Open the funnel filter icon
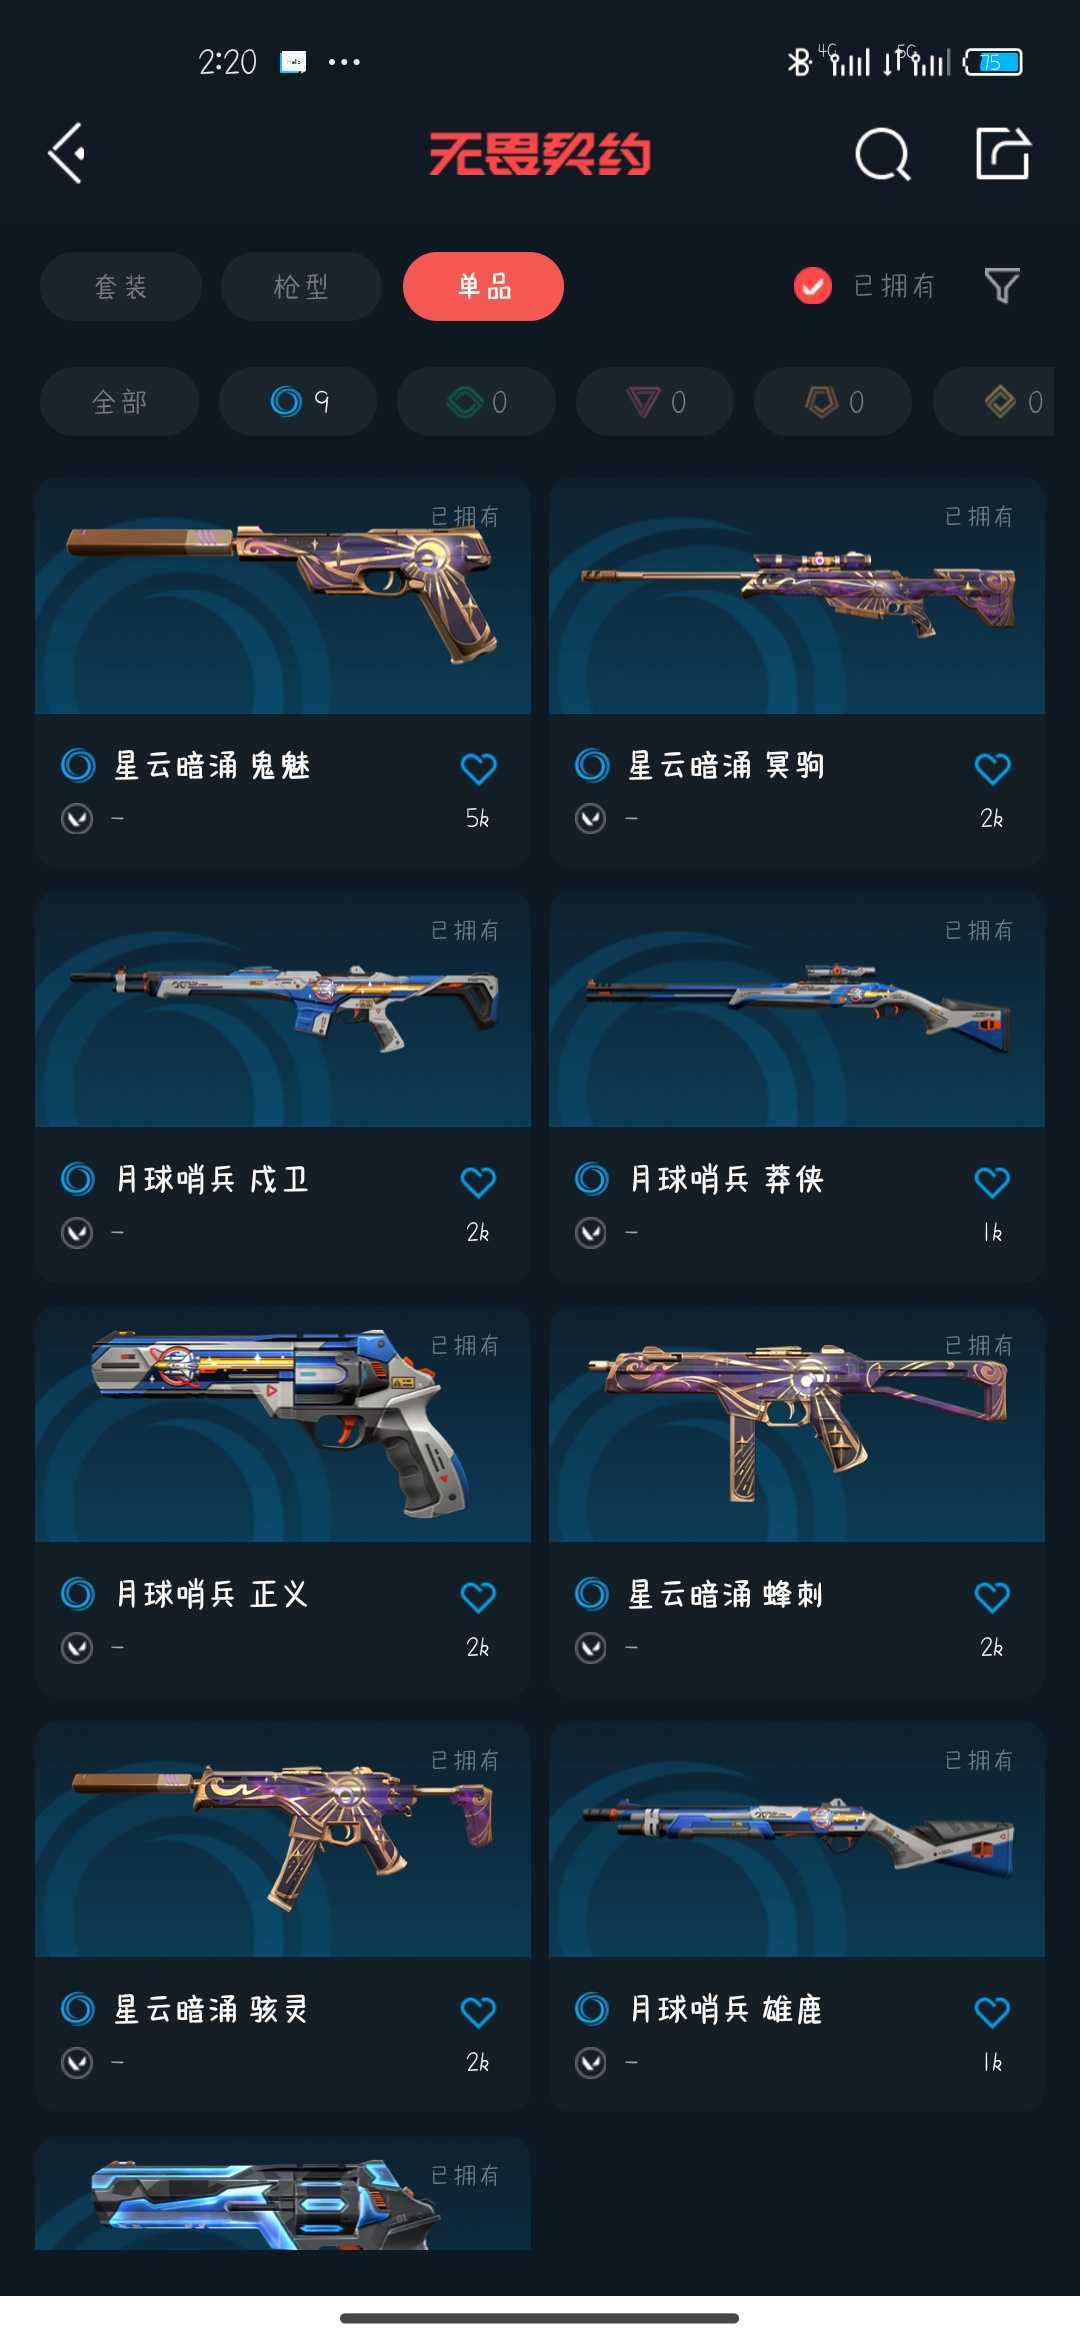 (x=1002, y=286)
